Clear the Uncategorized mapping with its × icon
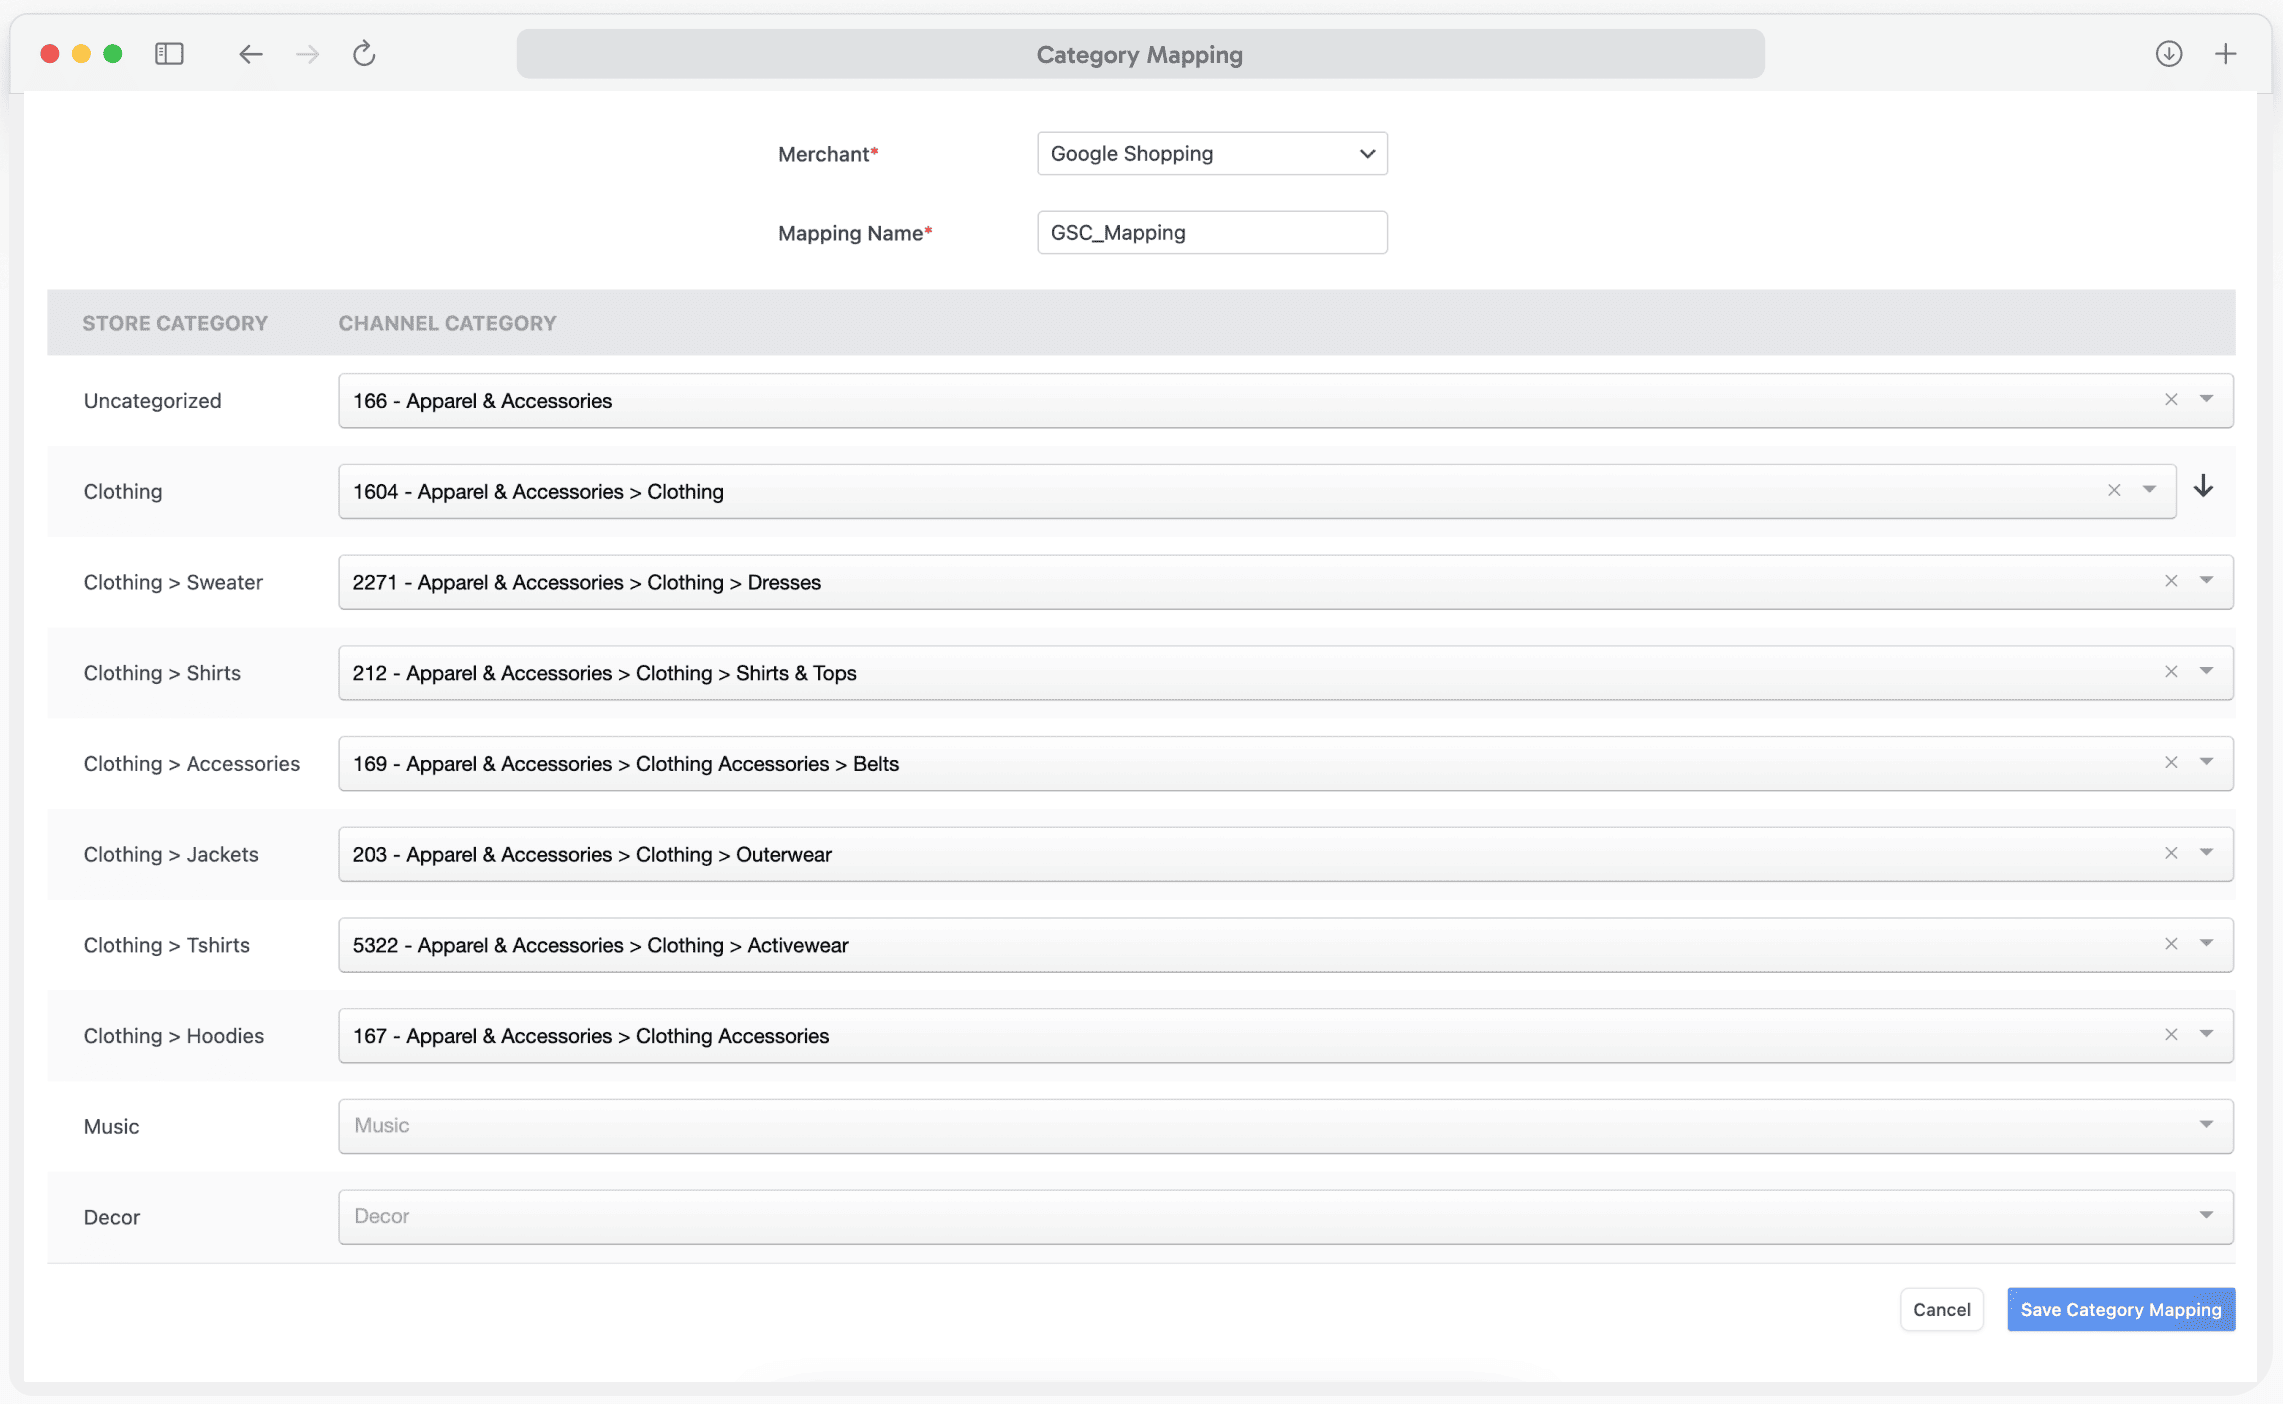Image resolution: width=2283 pixels, height=1404 pixels. click(2171, 399)
